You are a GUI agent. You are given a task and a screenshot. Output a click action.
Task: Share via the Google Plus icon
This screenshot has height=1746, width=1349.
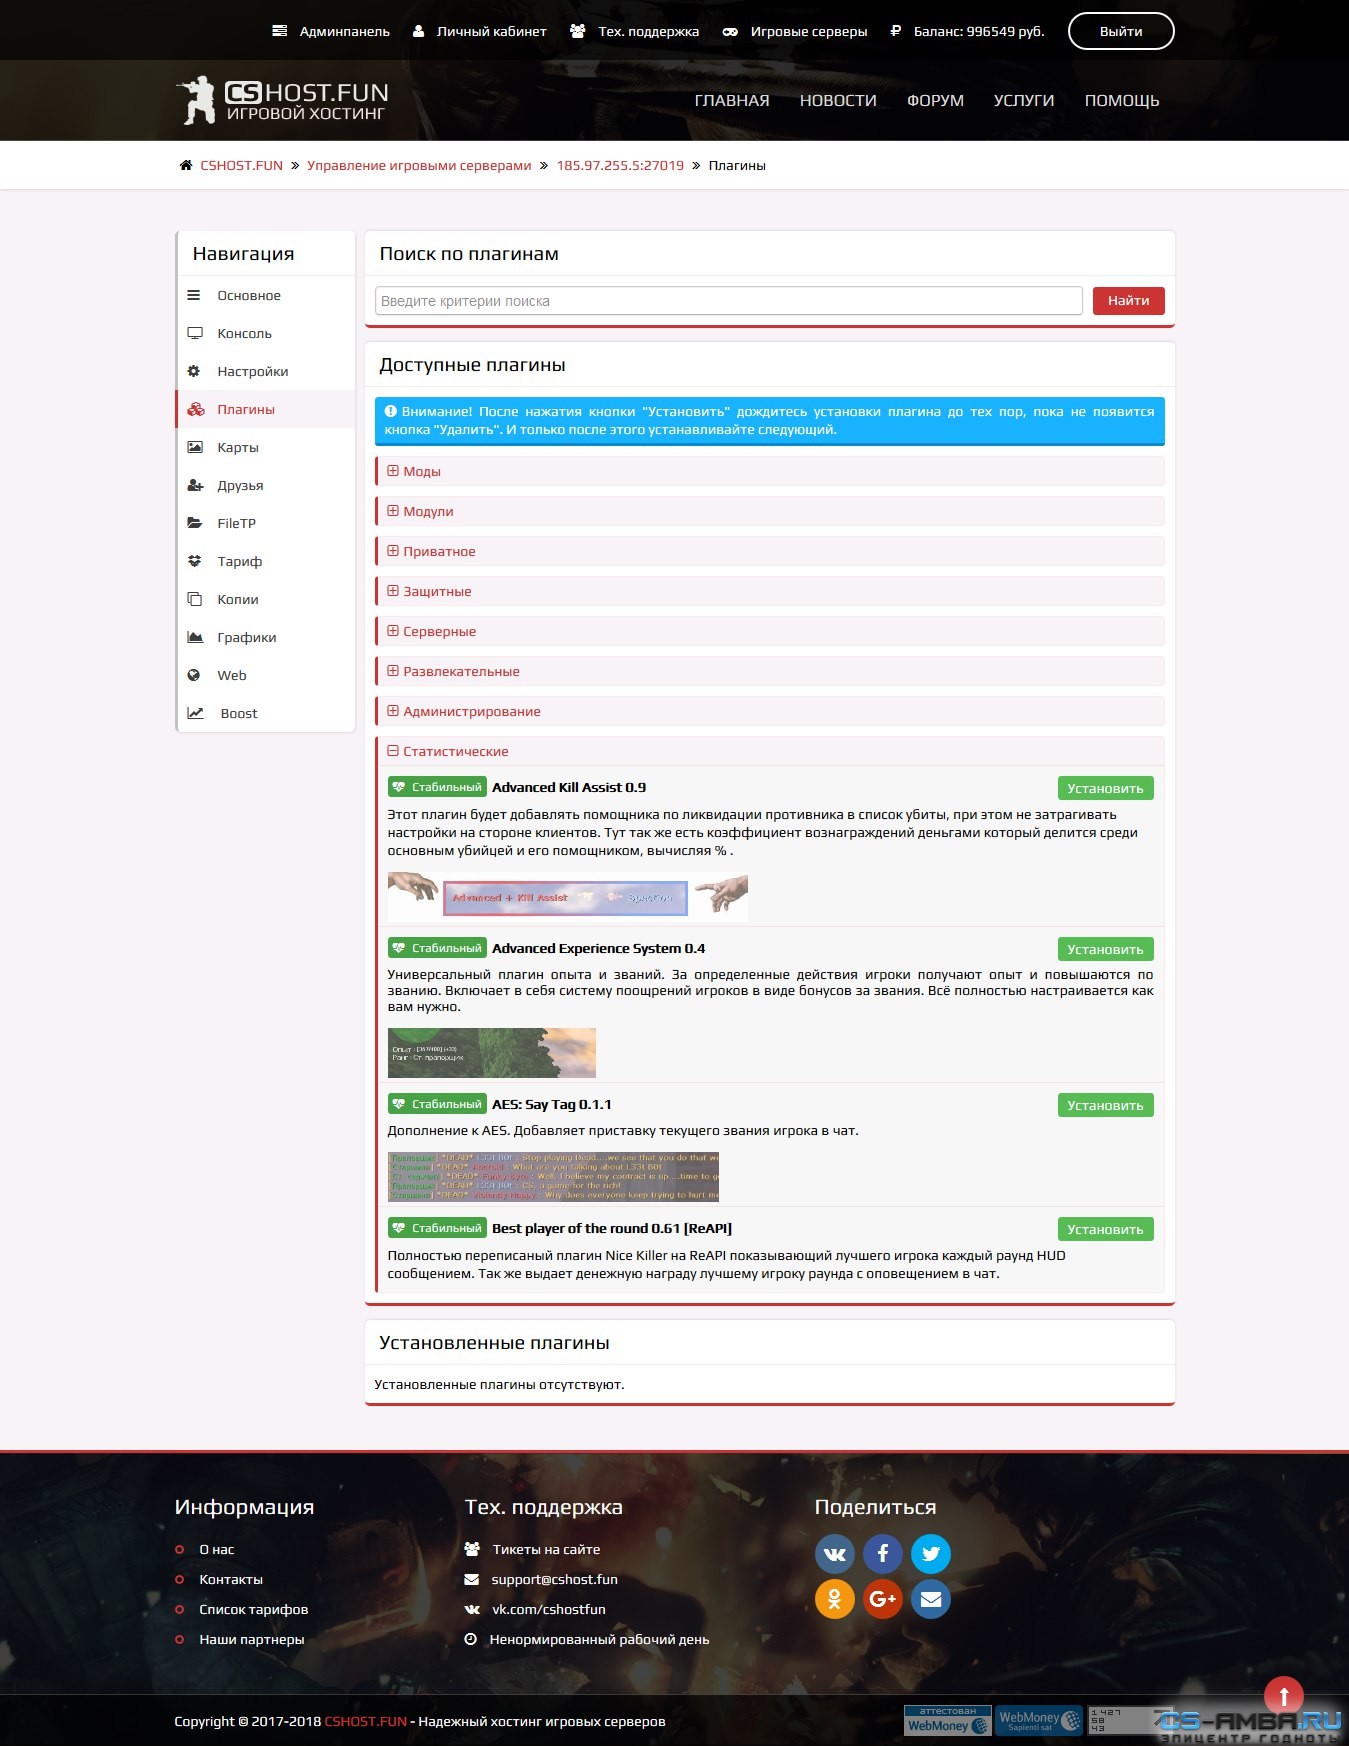coord(883,1598)
